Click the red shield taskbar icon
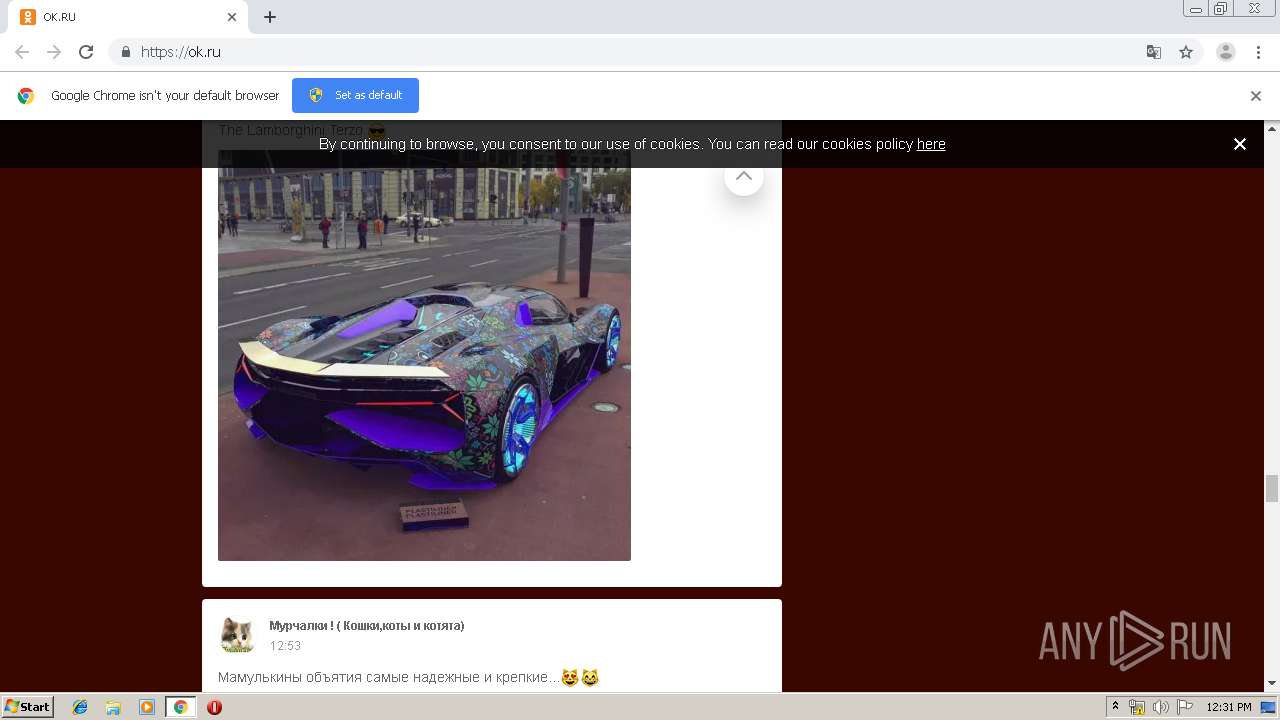1280x720 pixels. 214,707
